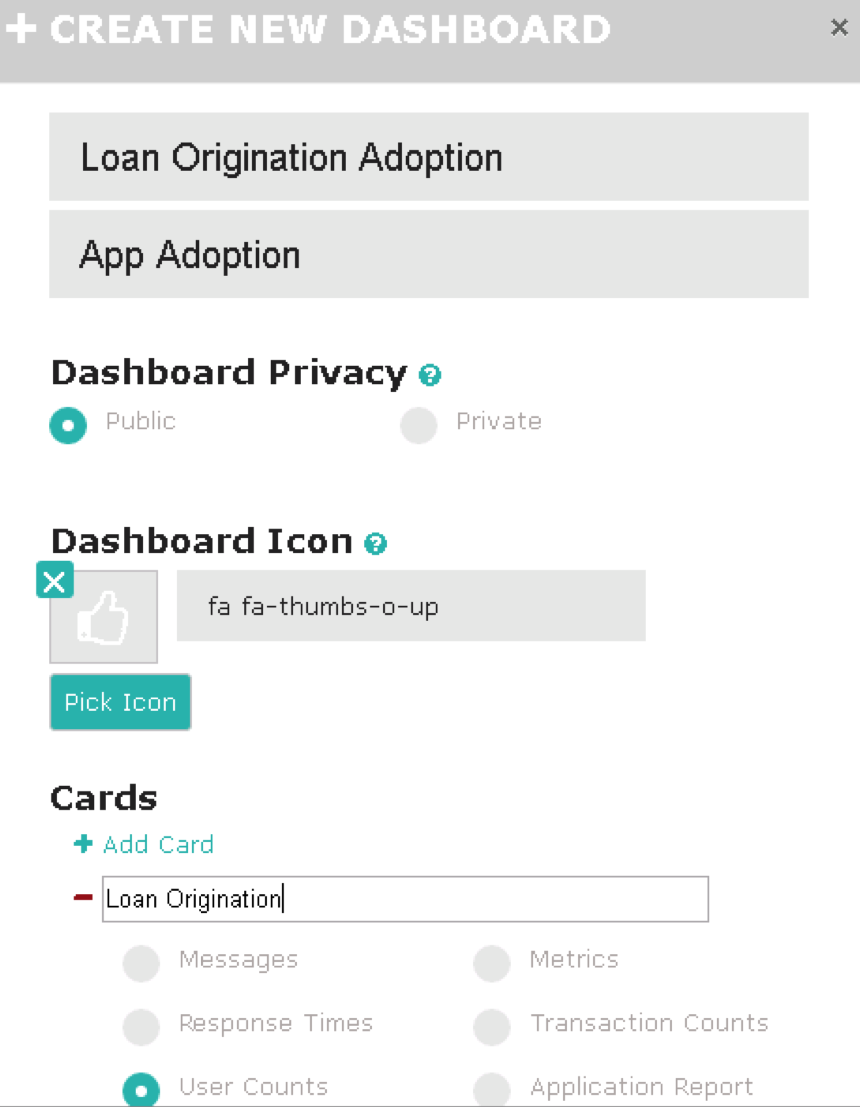Click the thumbs-up icon preview
The image size is (860, 1107).
104,617
